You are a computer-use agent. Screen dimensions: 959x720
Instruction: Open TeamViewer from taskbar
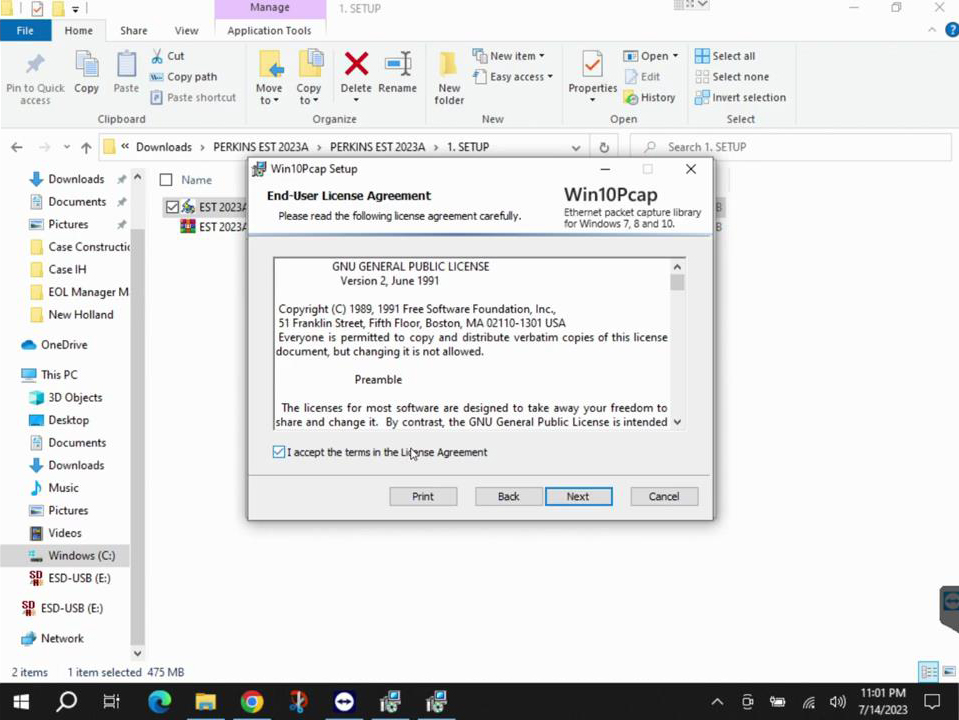[344, 702]
